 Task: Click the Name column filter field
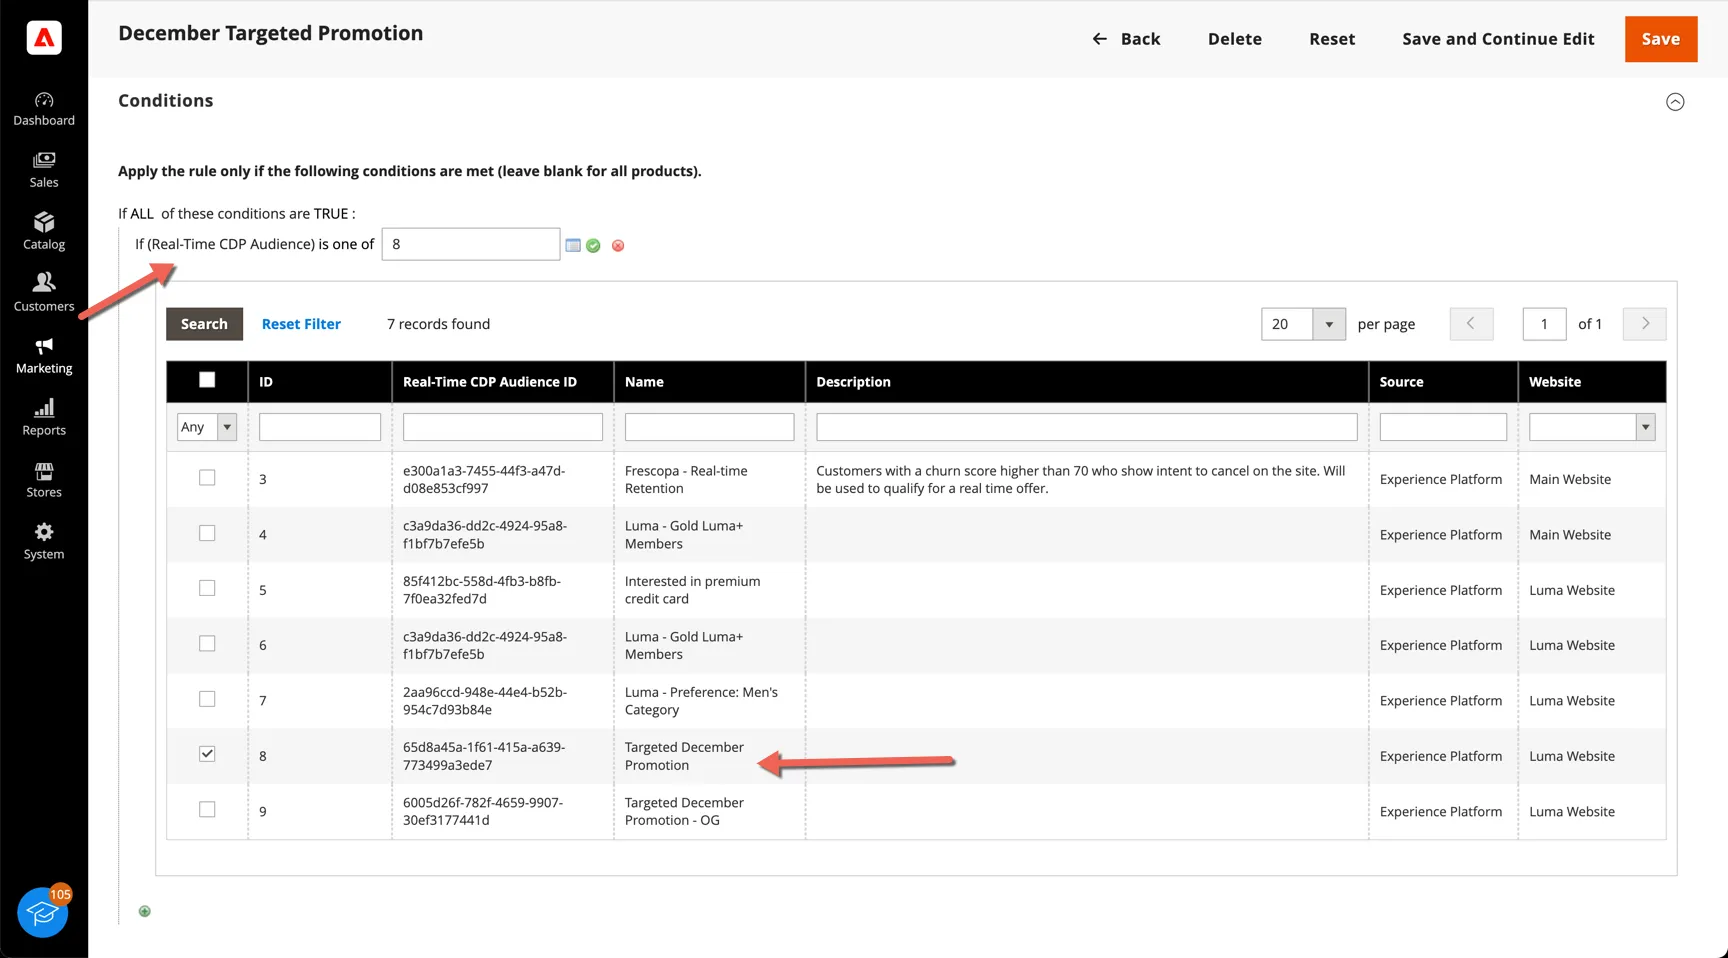pyautogui.click(x=709, y=427)
